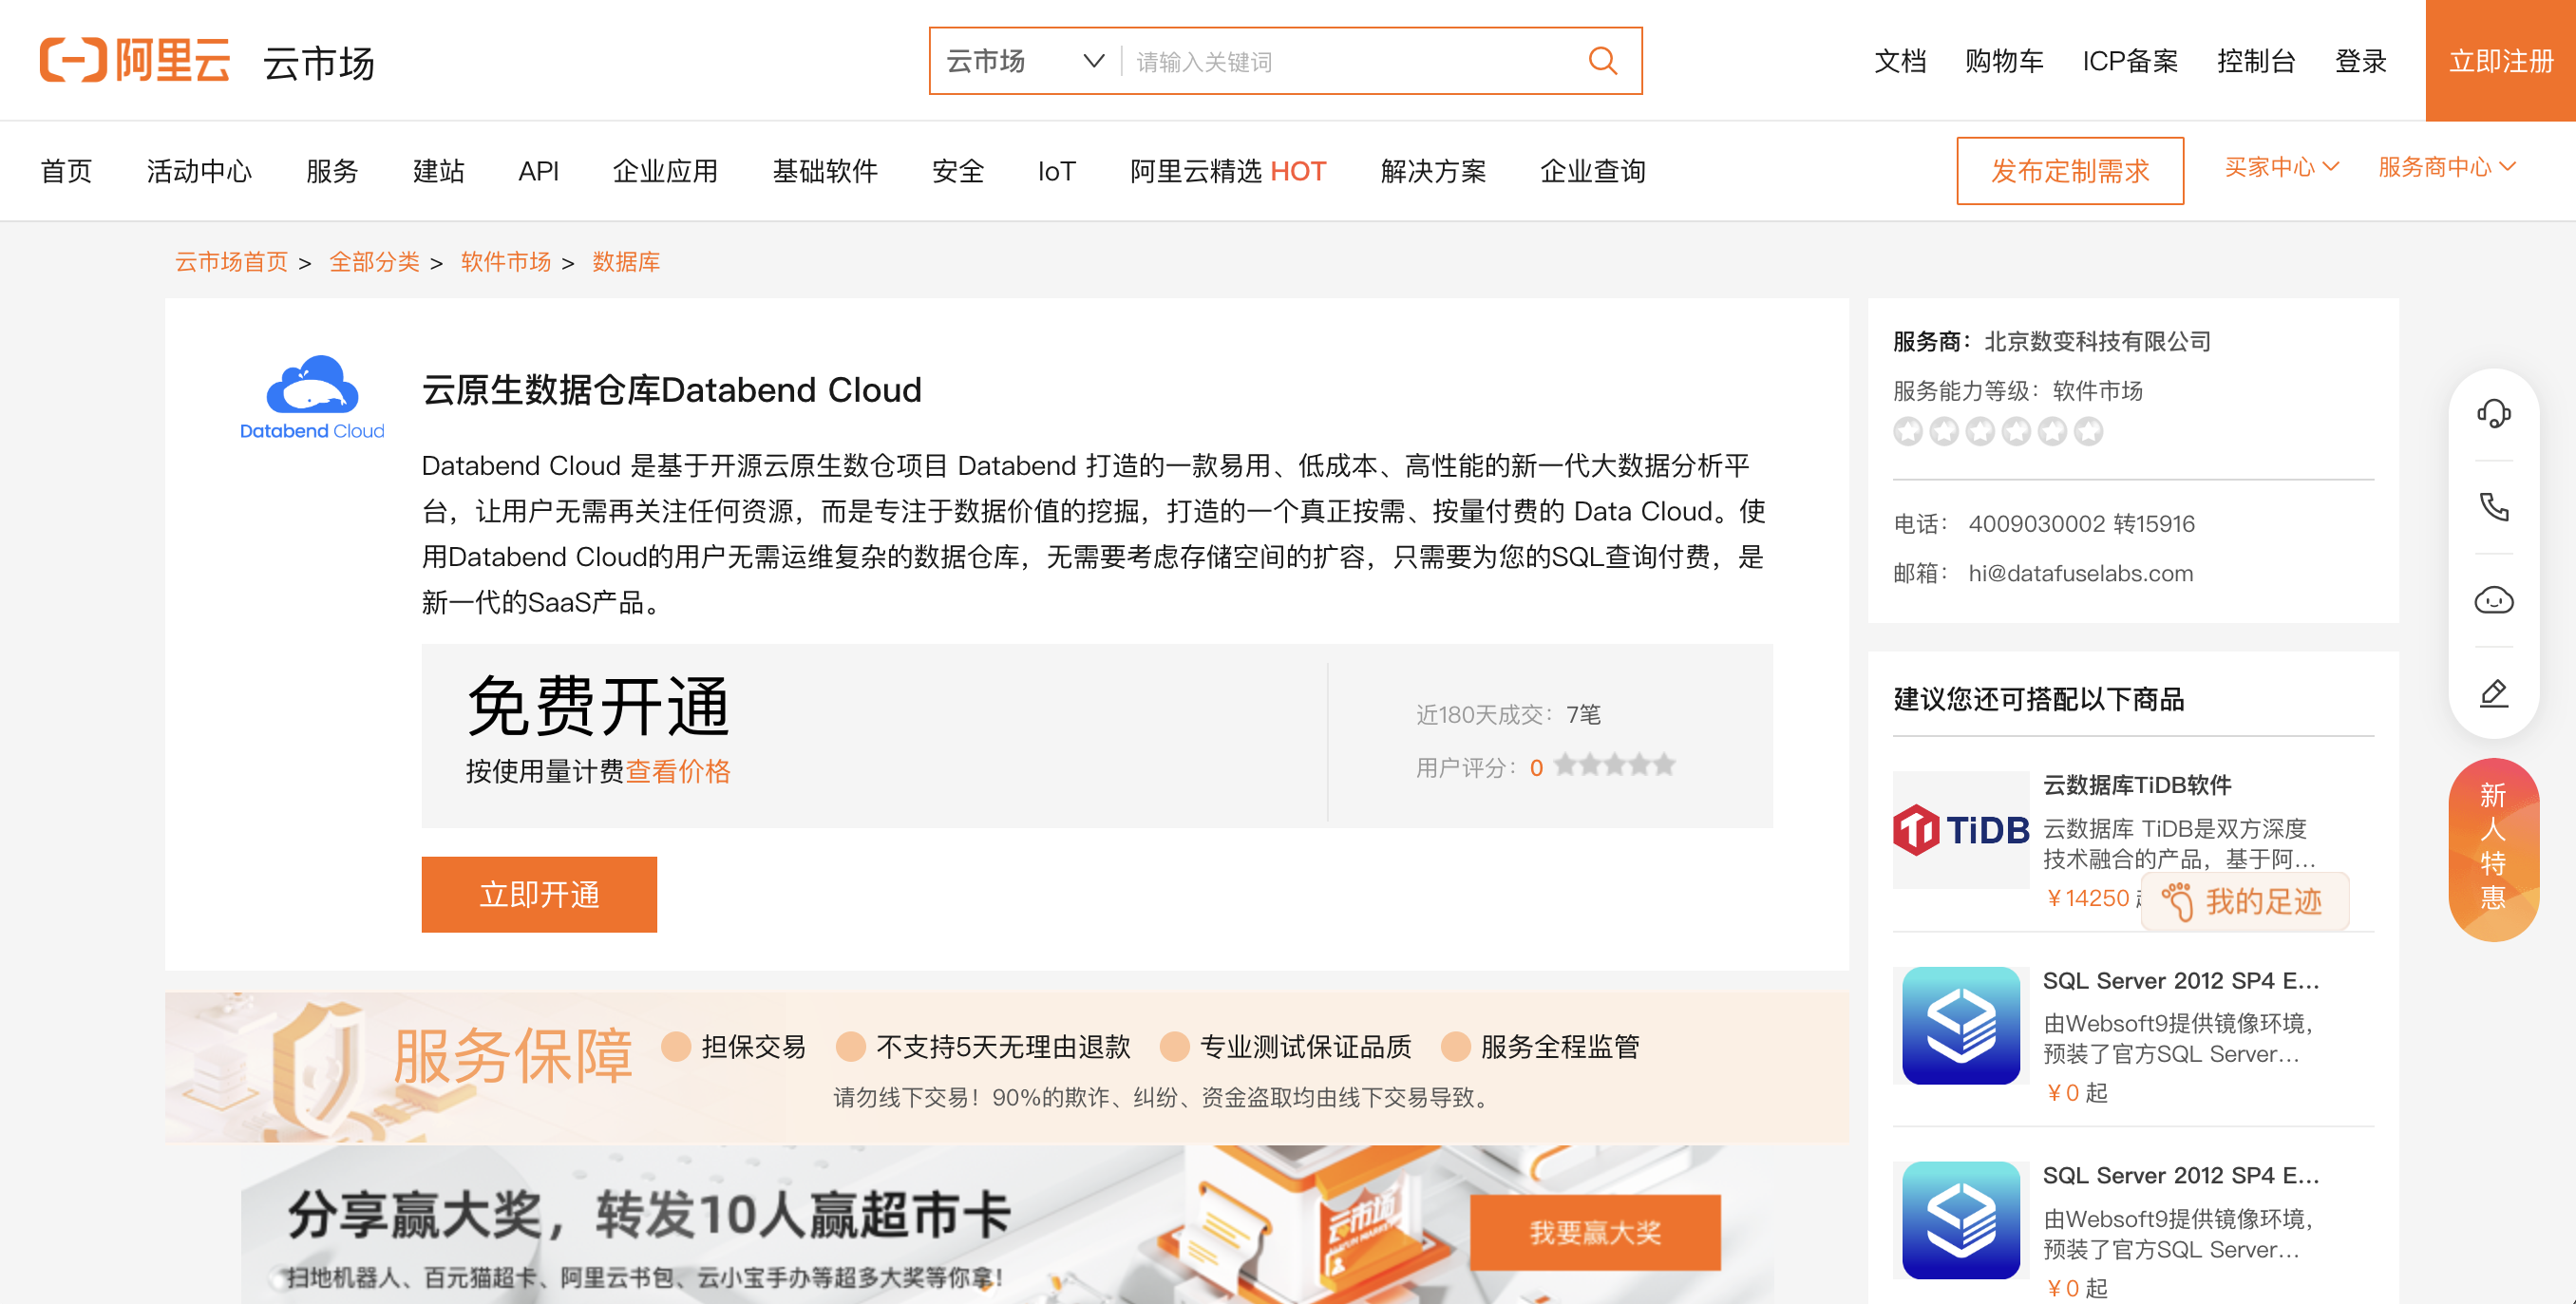Open the 购物车 link
The height and width of the screenshot is (1304, 2576).
2004,61
